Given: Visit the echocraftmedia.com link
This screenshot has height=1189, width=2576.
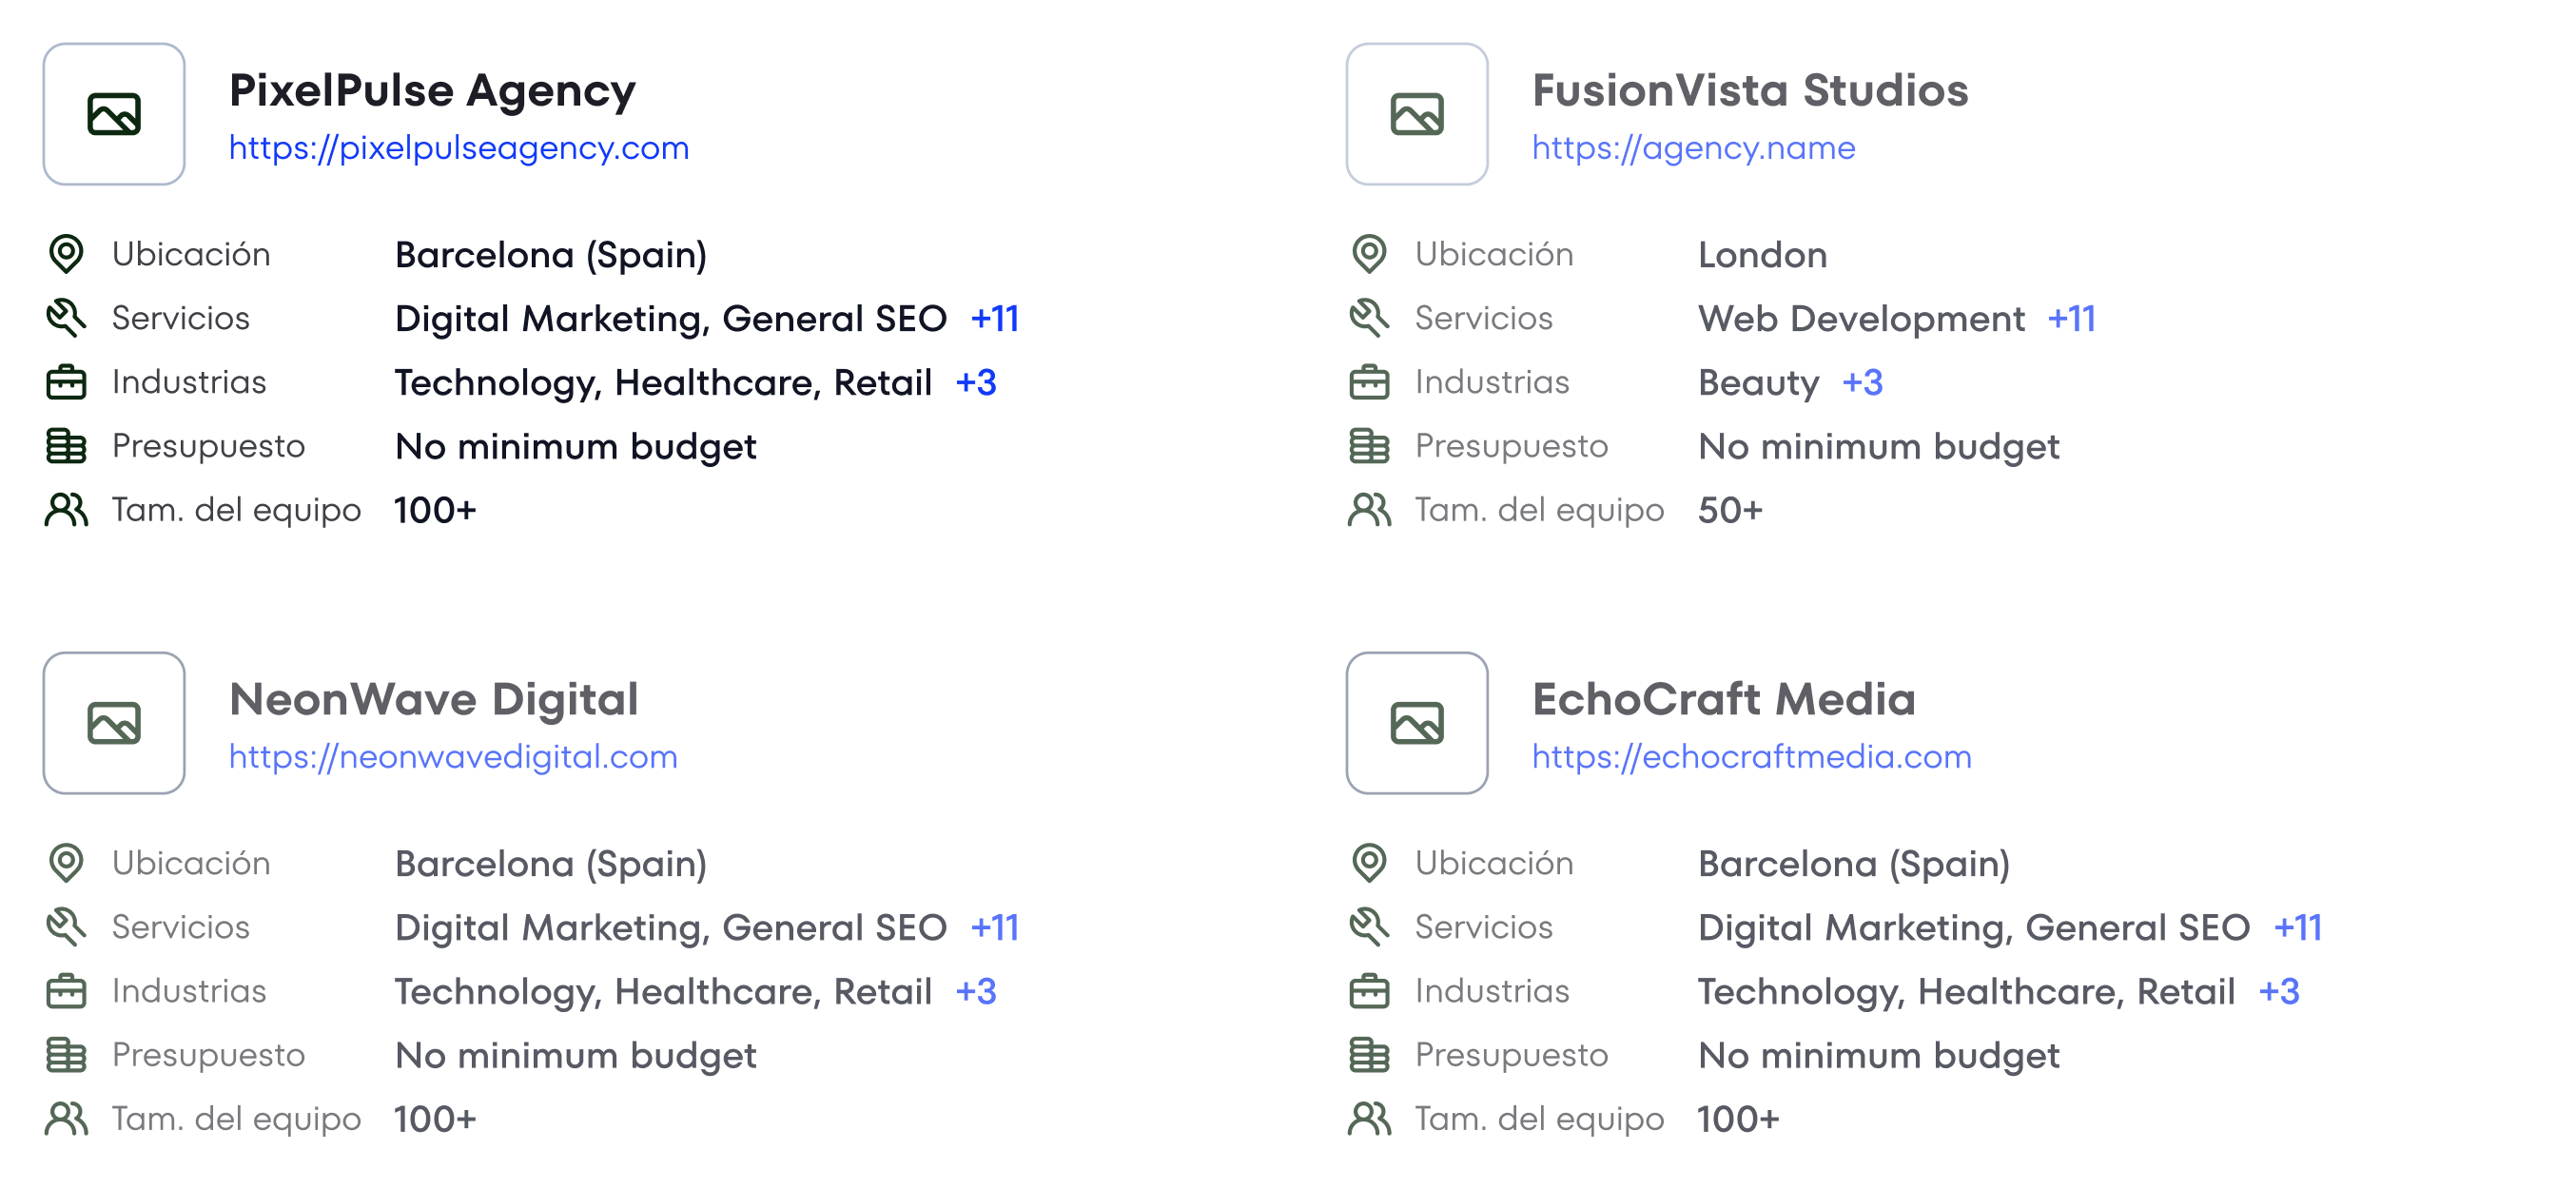Looking at the screenshot, I should (1751, 757).
